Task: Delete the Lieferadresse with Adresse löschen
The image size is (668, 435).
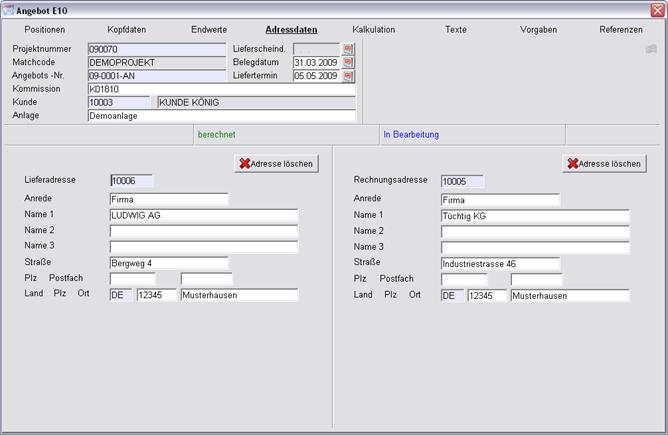Action: (x=276, y=163)
